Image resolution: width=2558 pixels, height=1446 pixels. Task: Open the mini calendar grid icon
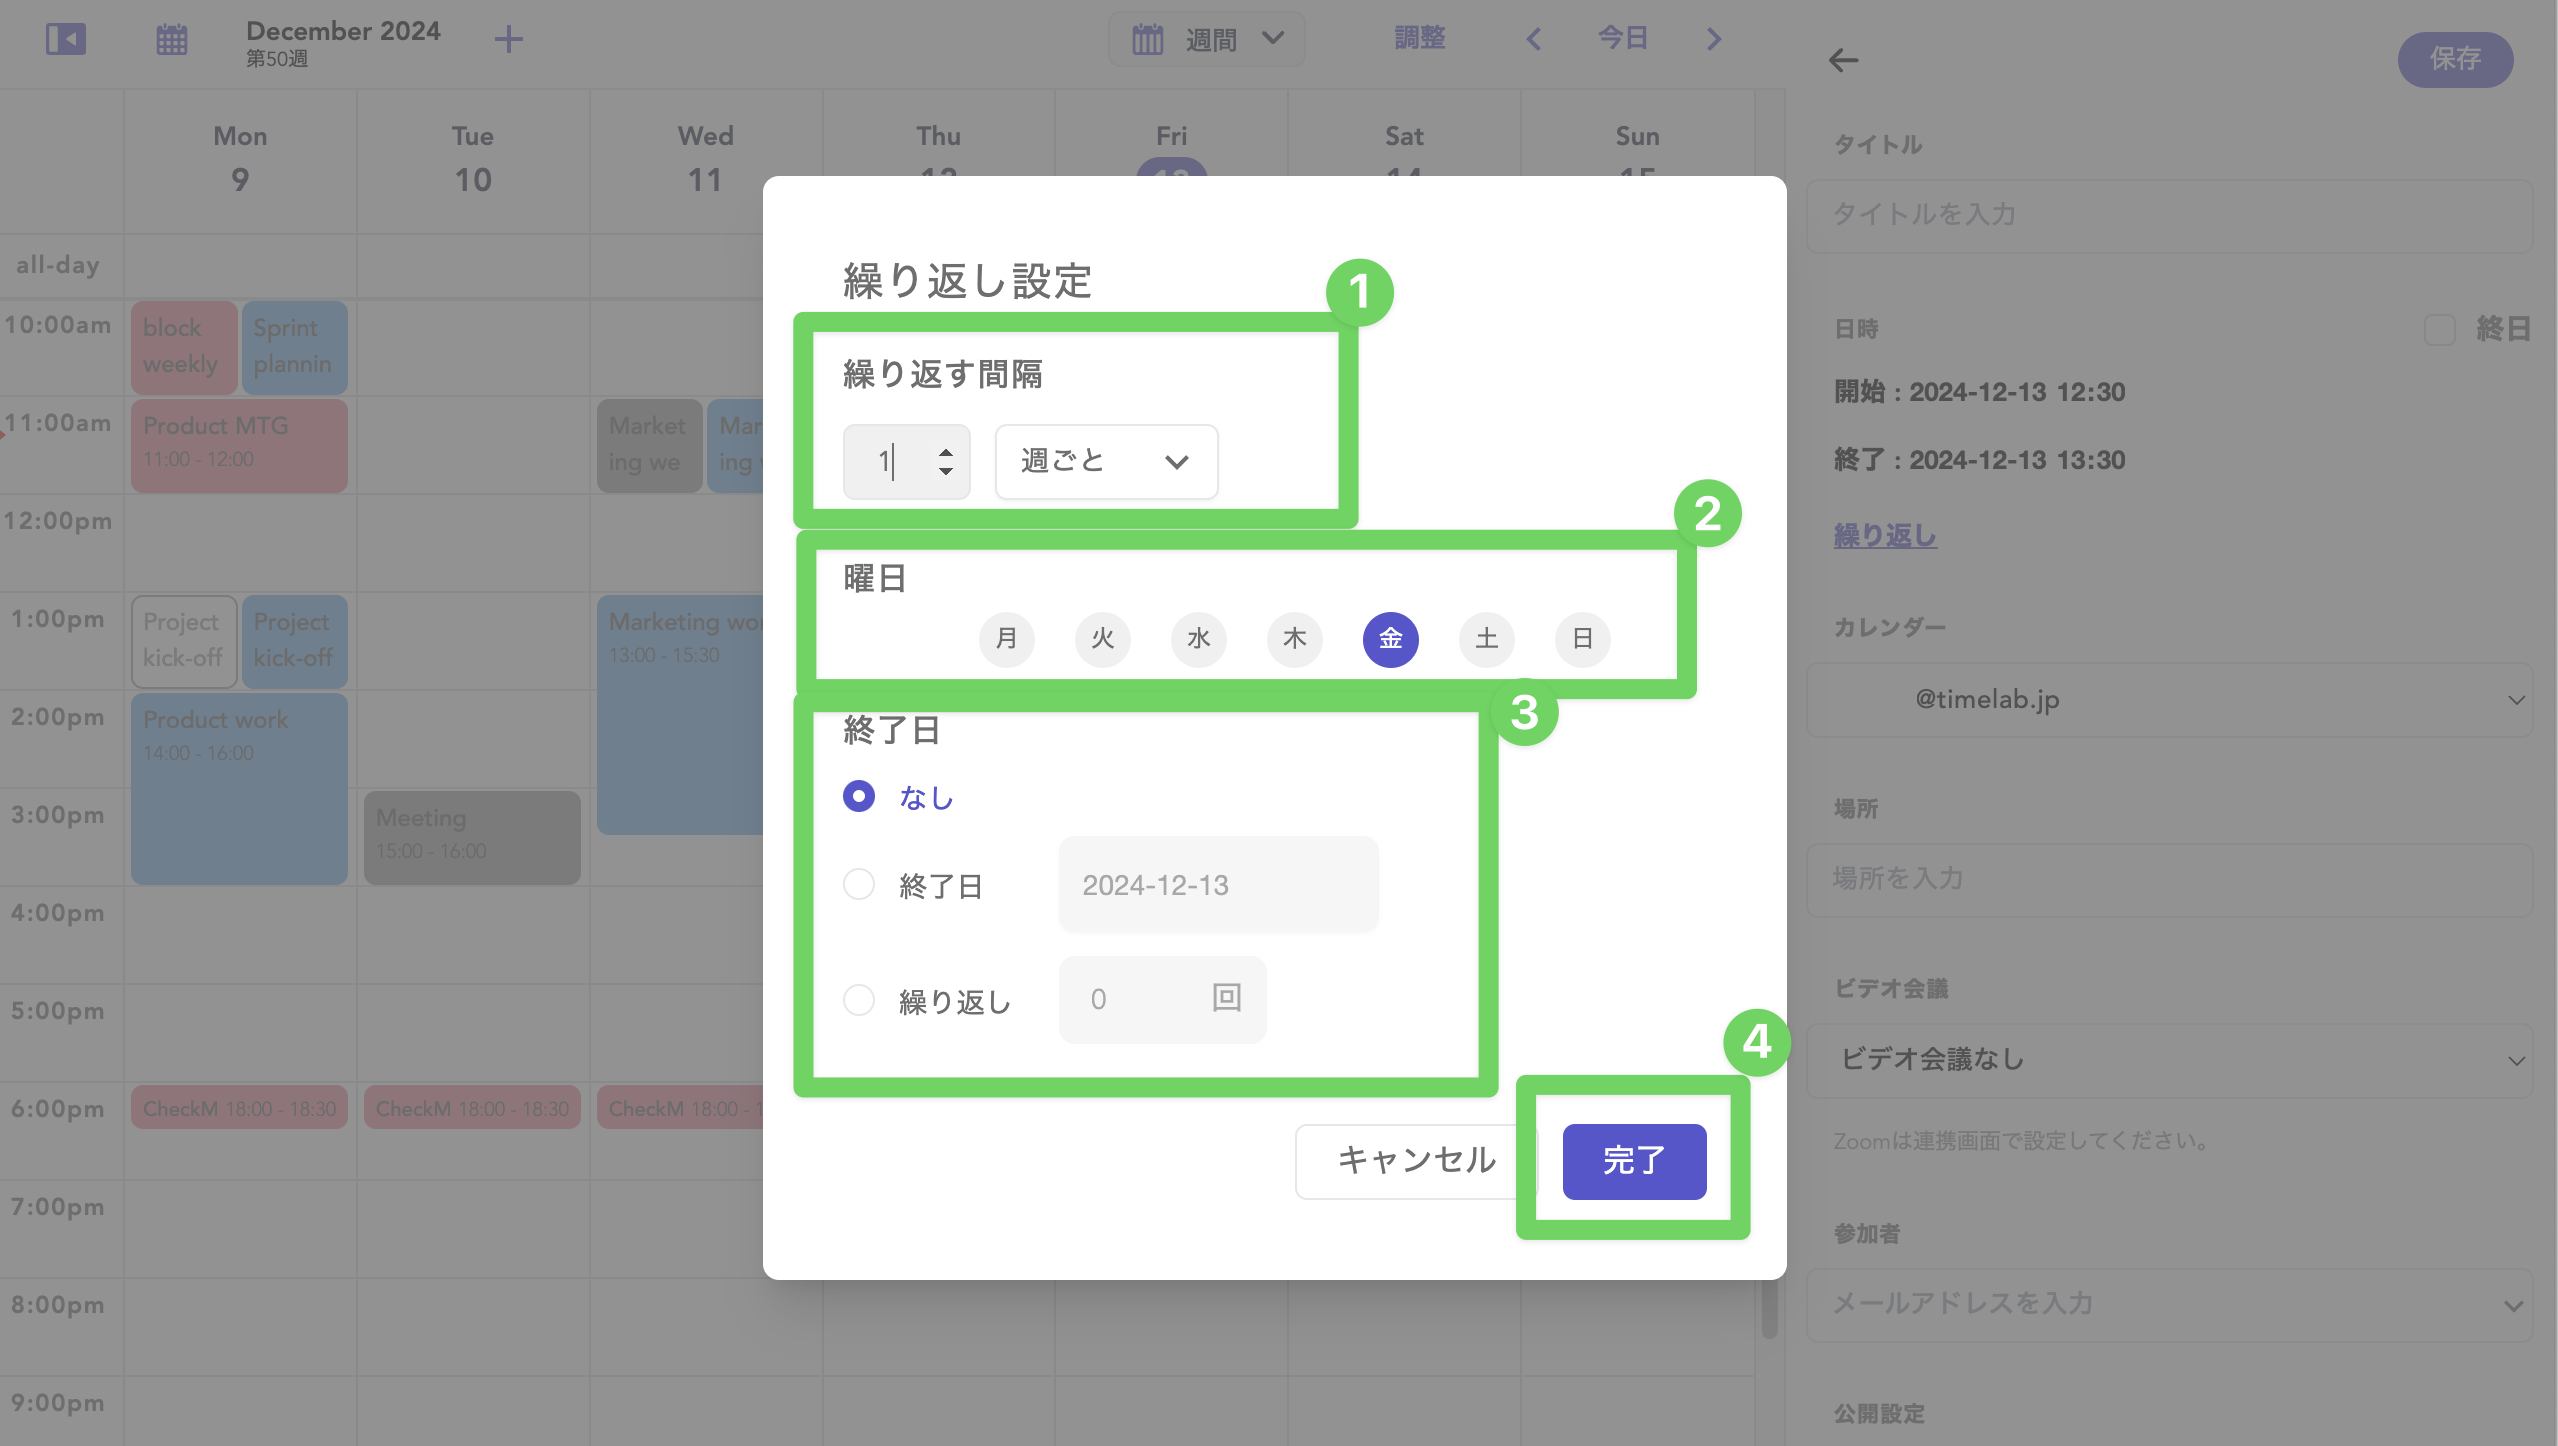click(x=172, y=39)
